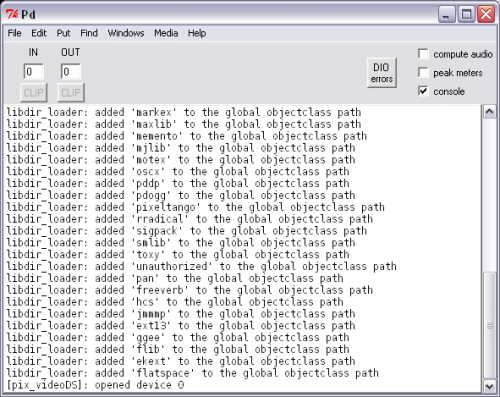Open the Find menu

(89, 33)
